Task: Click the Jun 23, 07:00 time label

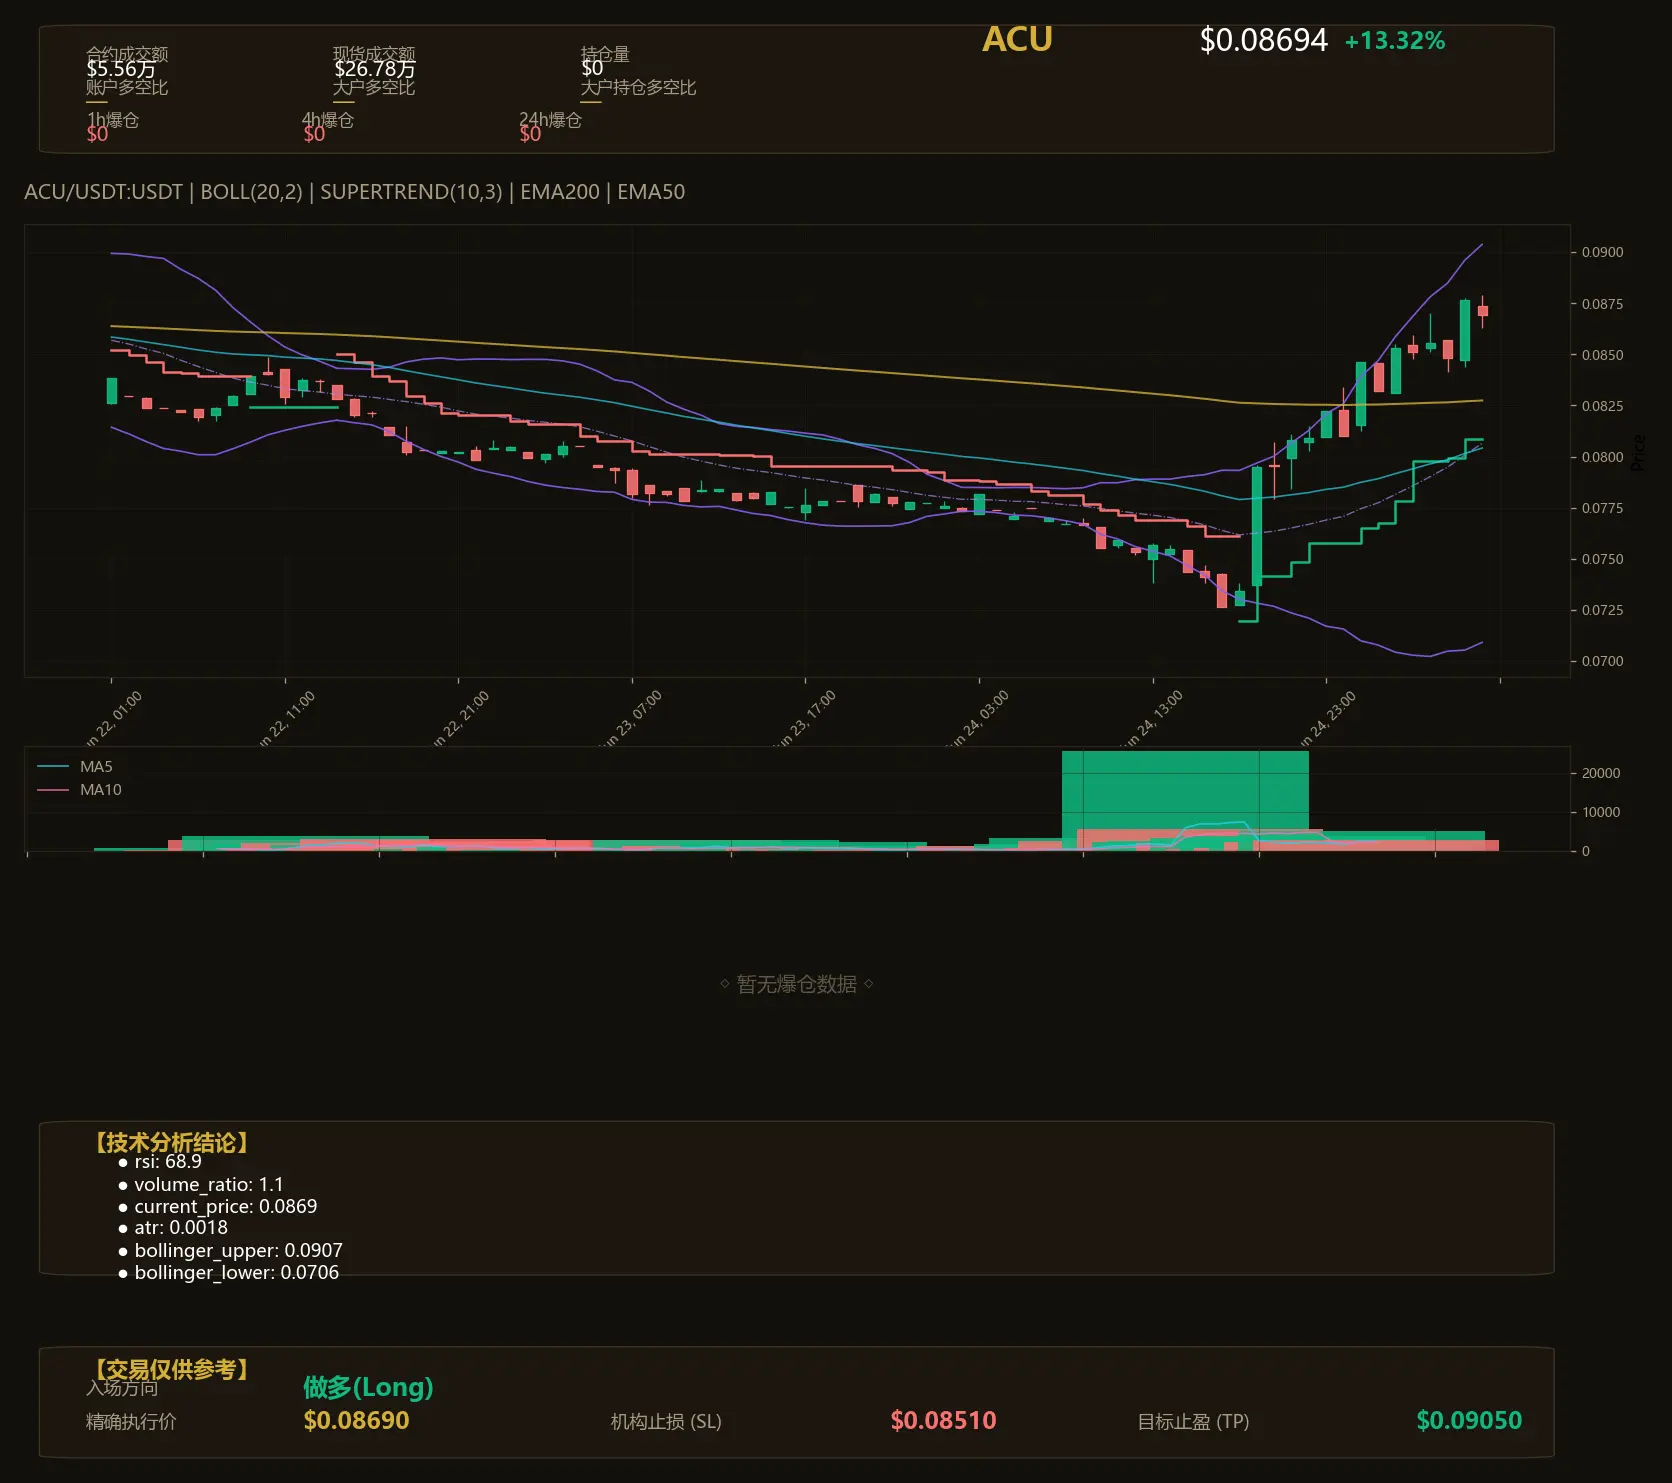Action: click(633, 719)
